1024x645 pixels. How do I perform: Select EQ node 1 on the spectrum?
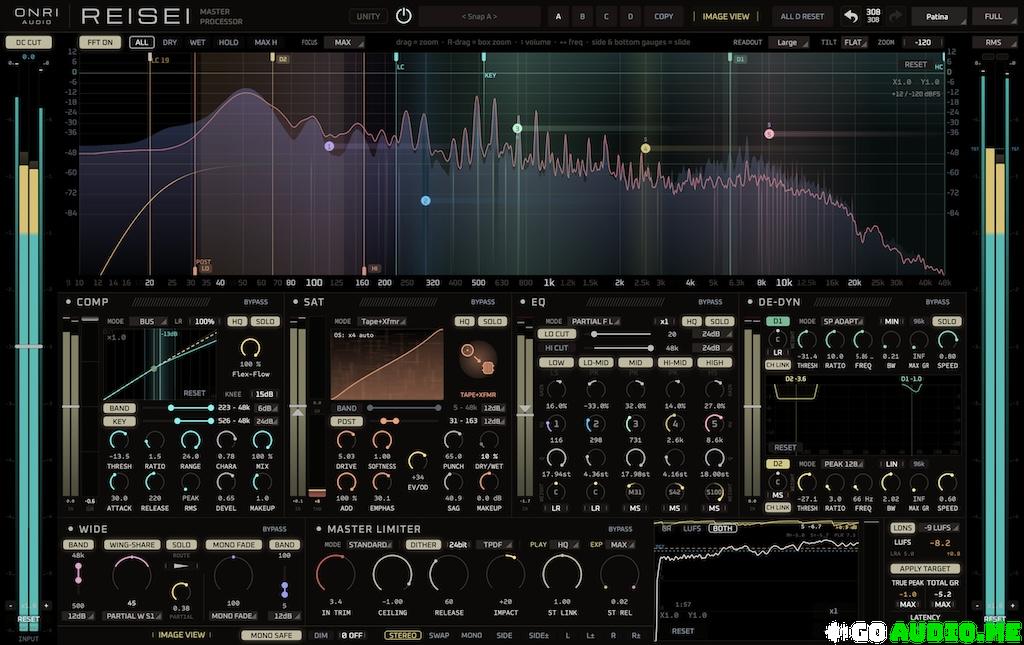(x=329, y=146)
